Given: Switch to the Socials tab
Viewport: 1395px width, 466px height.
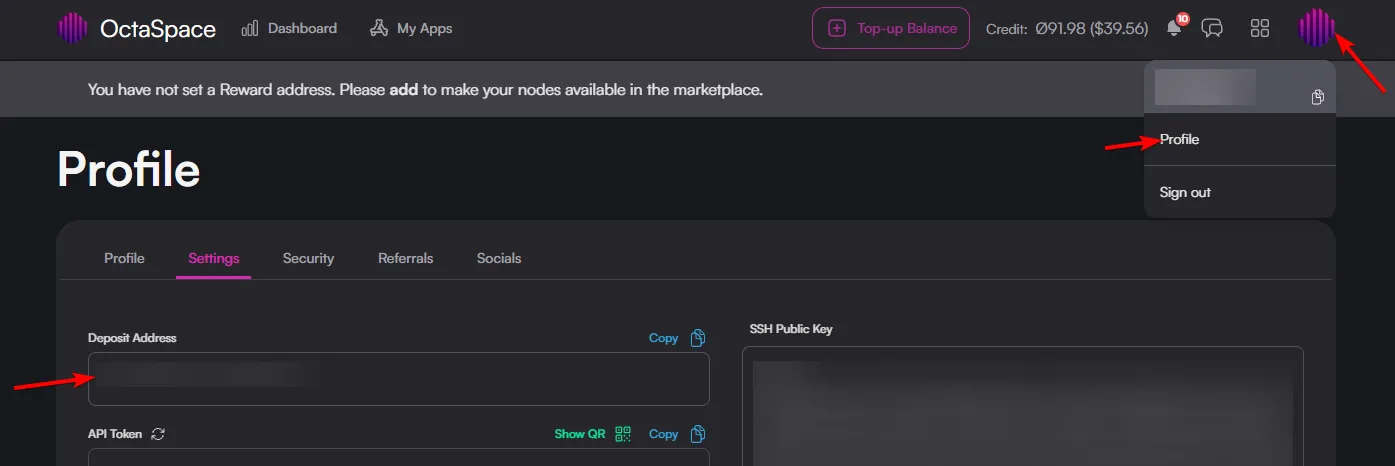Looking at the screenshot, I should point(499,258).
